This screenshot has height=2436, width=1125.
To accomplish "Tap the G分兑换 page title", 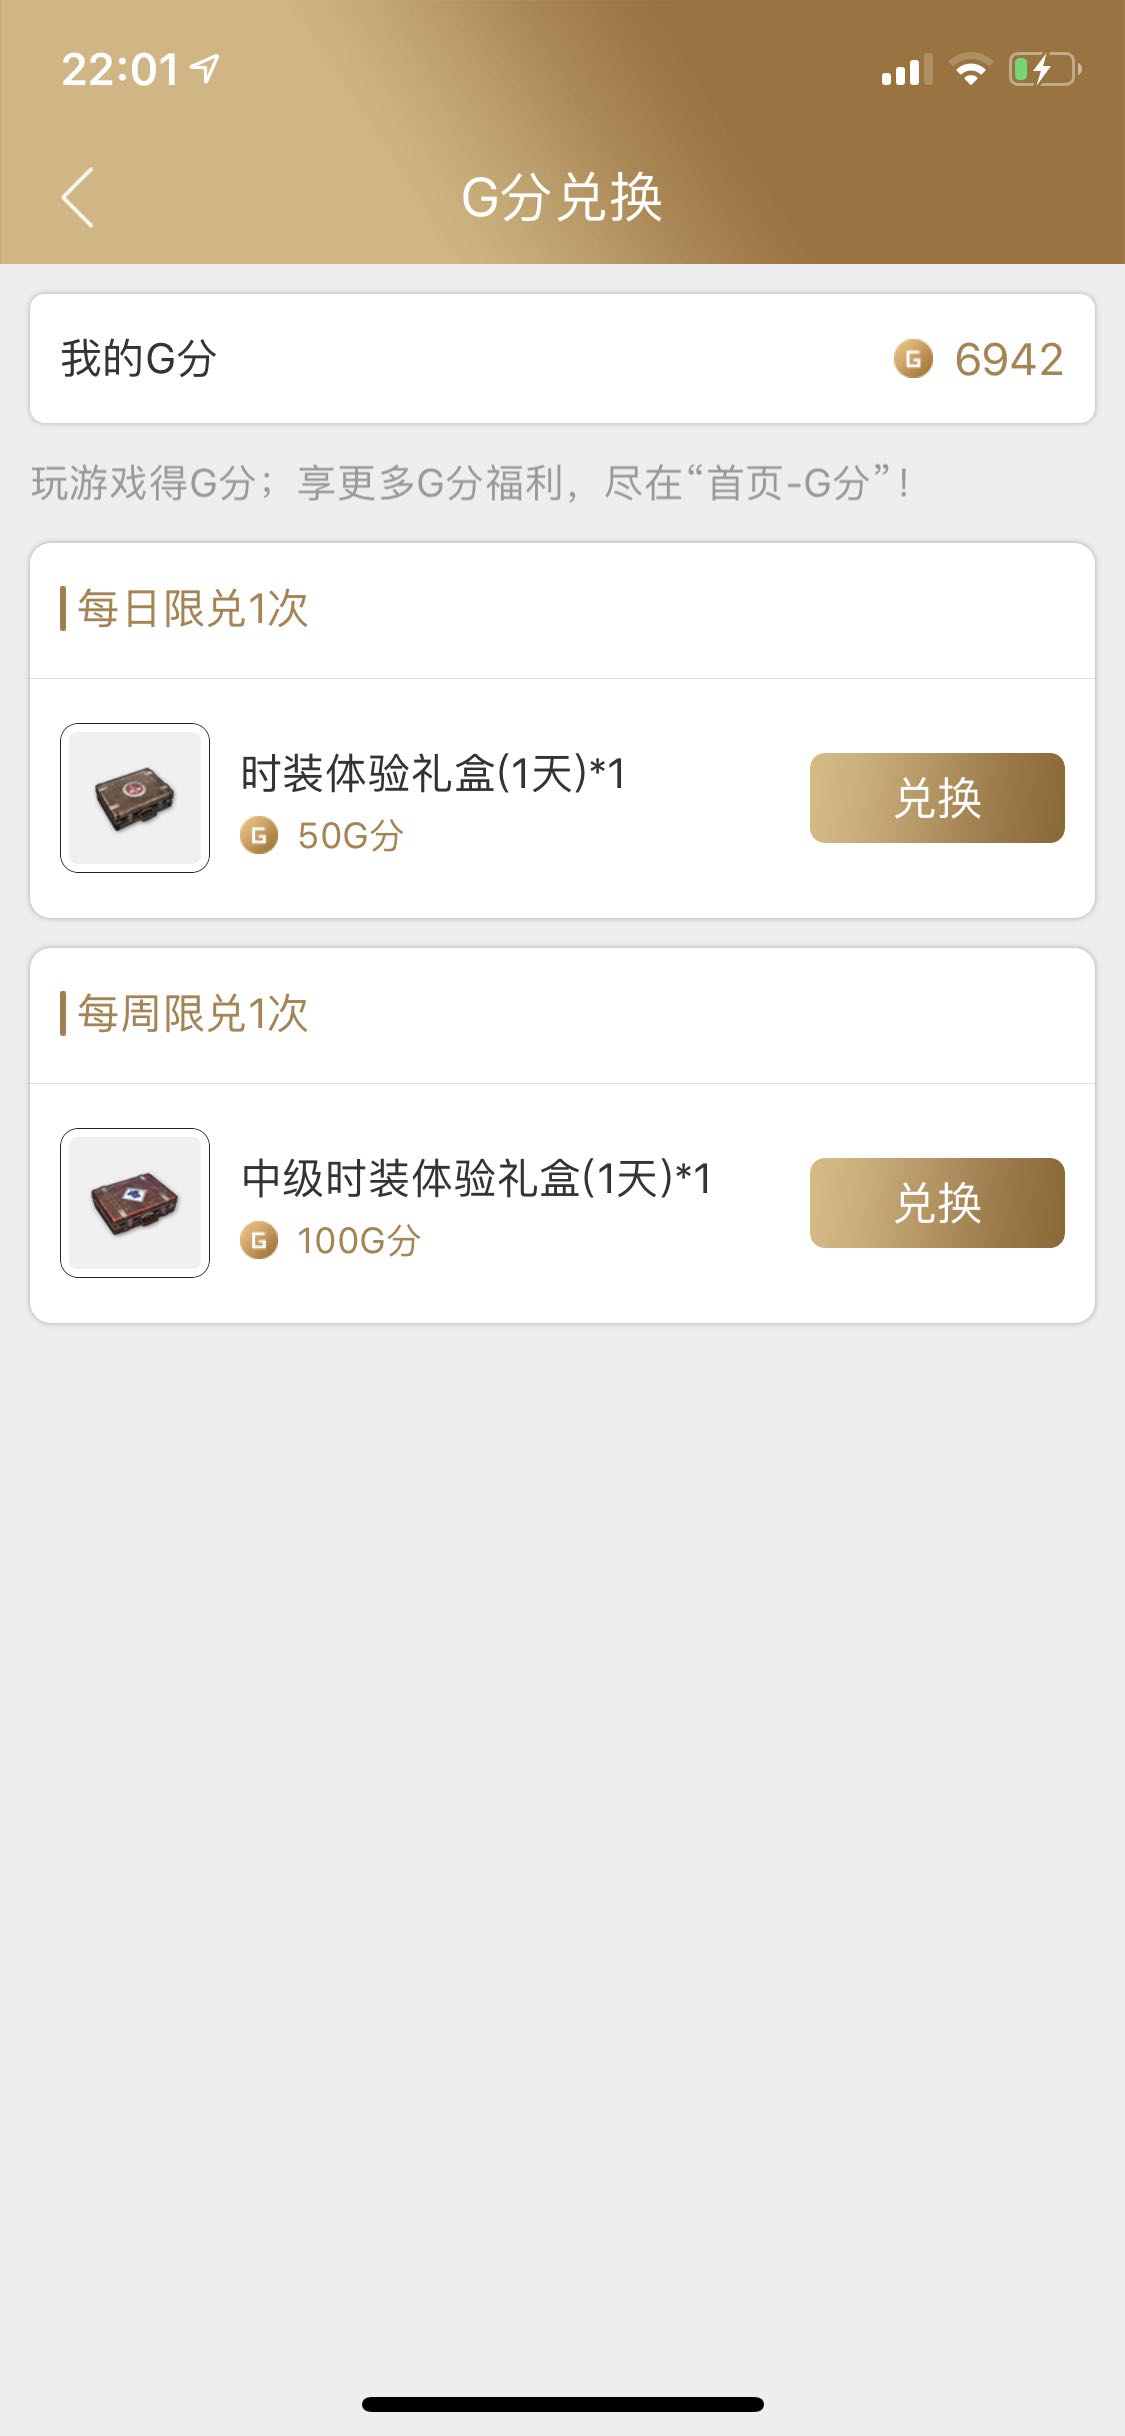I will pos(562,197).
